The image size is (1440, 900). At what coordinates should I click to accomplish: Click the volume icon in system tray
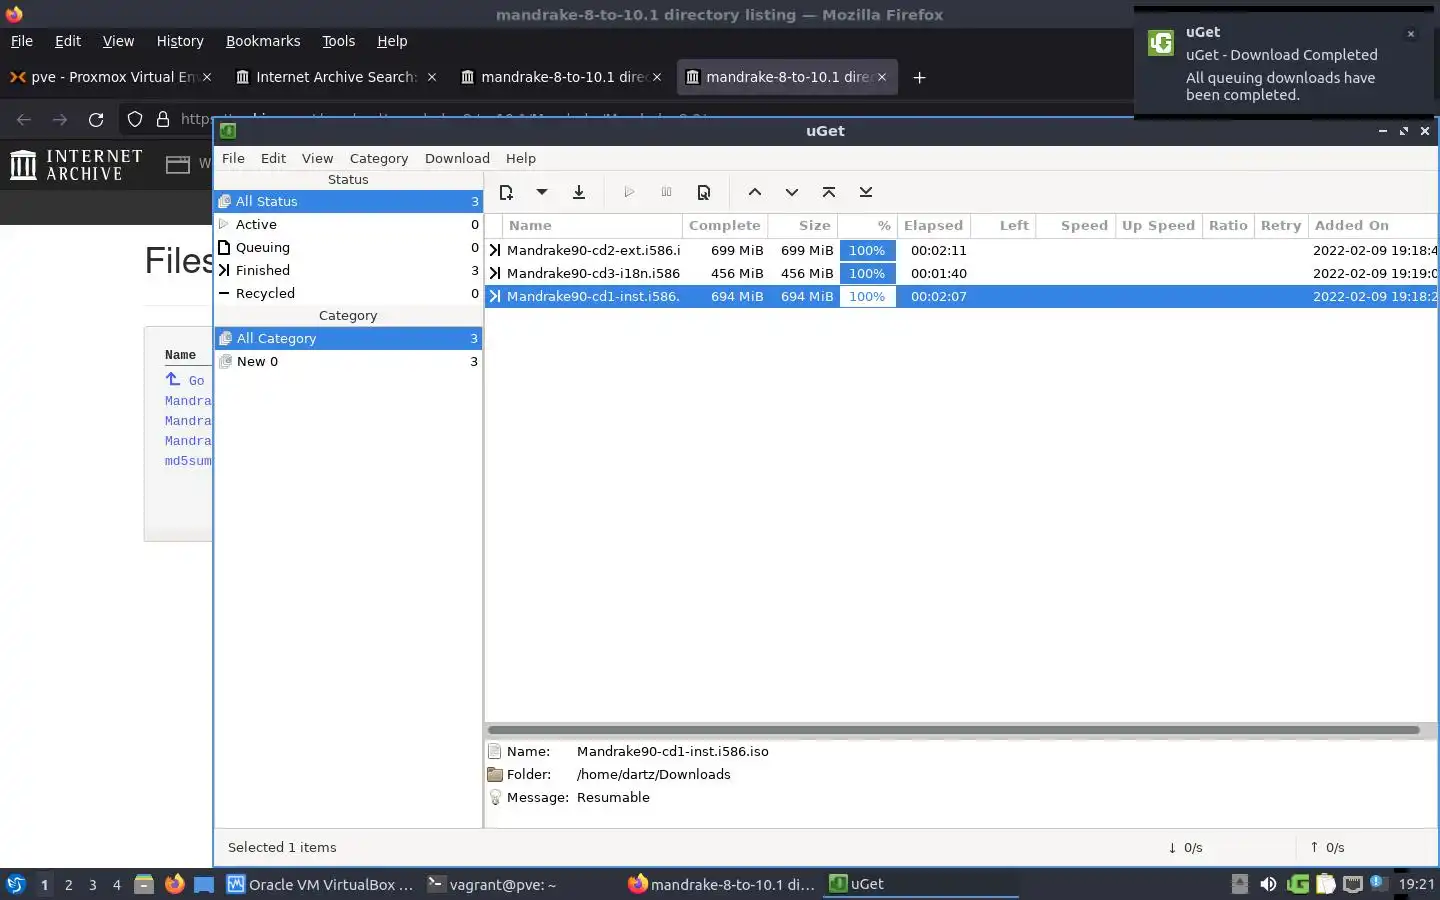[x=1268, y=884]
